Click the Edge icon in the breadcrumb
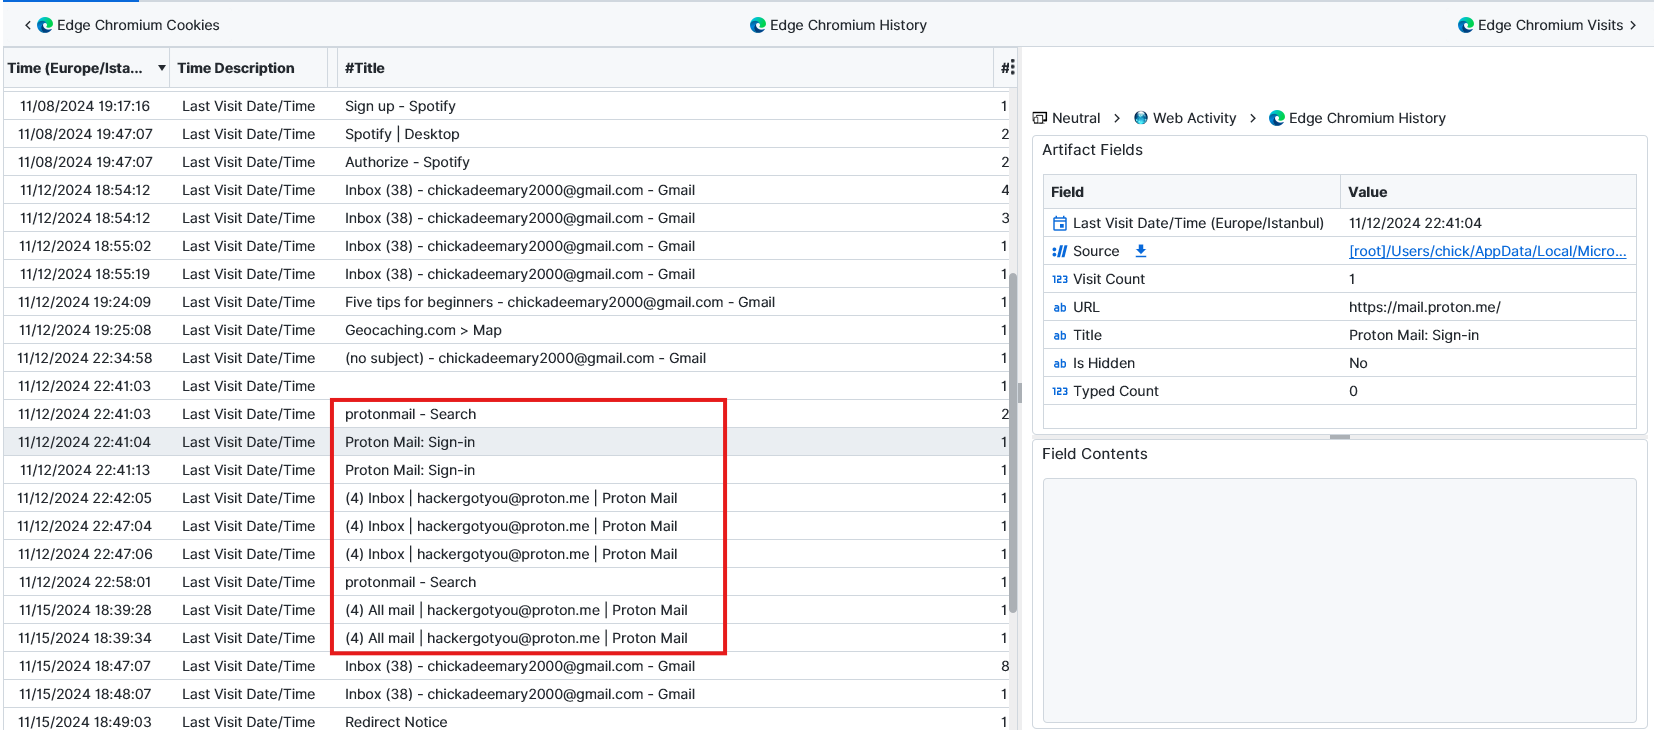Screen dimensions: 1654x730 [x=1277, y=118]
